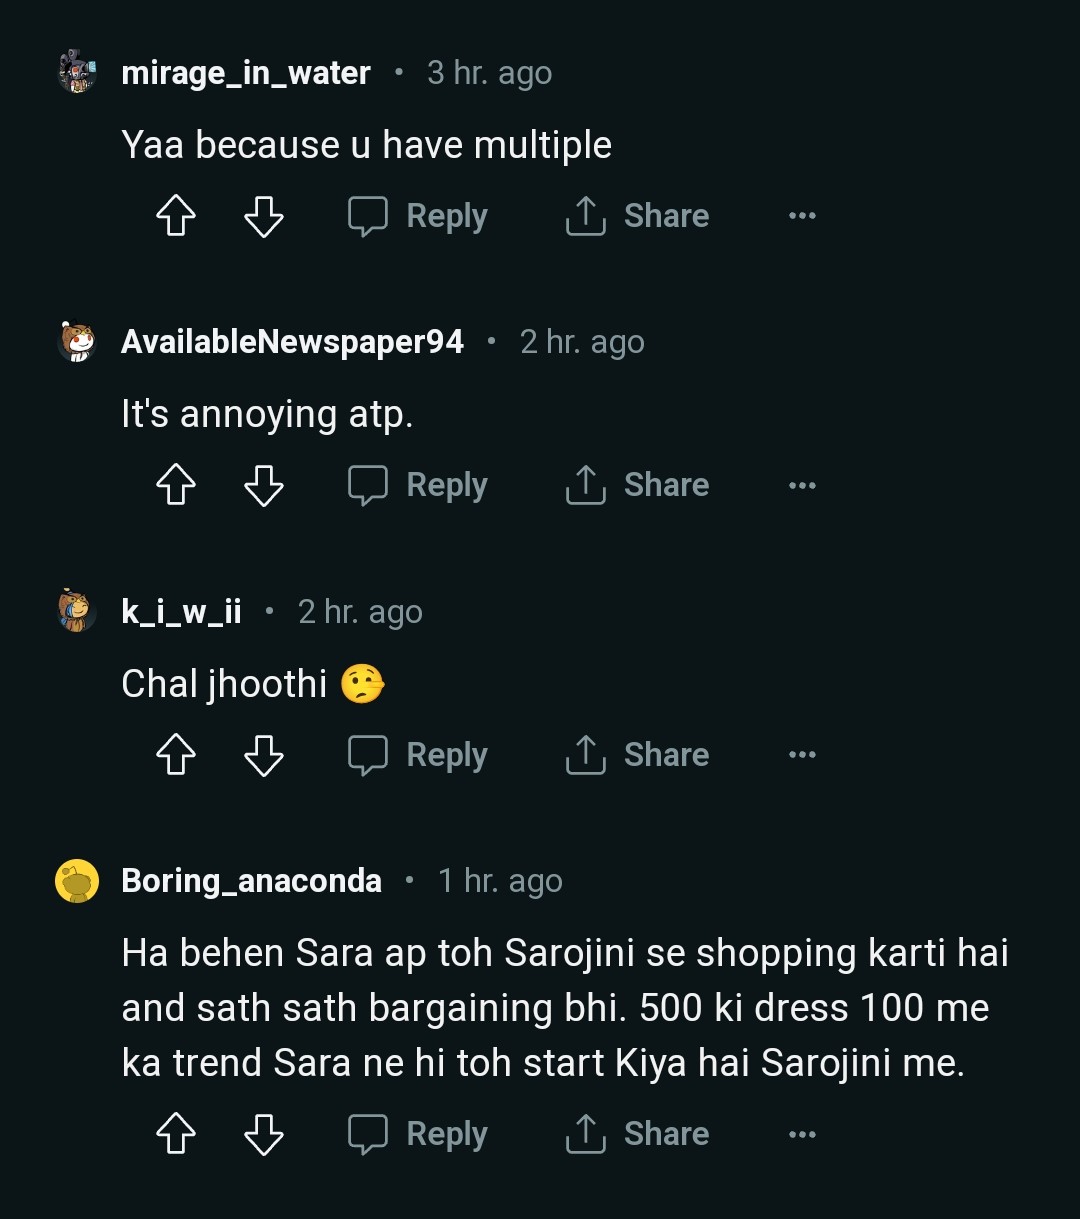This screenshot has width=1080, height=1219.
Task: Upvote mirage_in_water's comment
Action: [x=176, y=216]
